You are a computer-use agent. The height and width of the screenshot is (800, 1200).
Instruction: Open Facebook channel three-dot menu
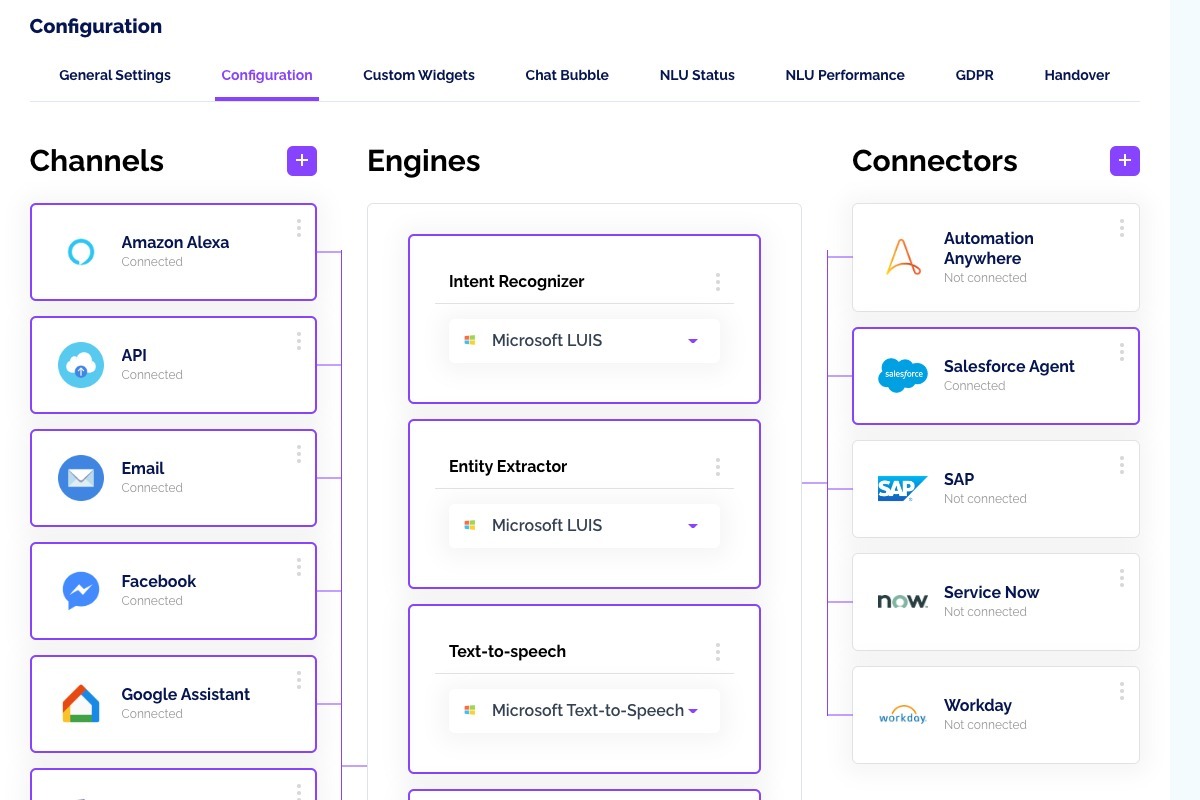point(298,568)
